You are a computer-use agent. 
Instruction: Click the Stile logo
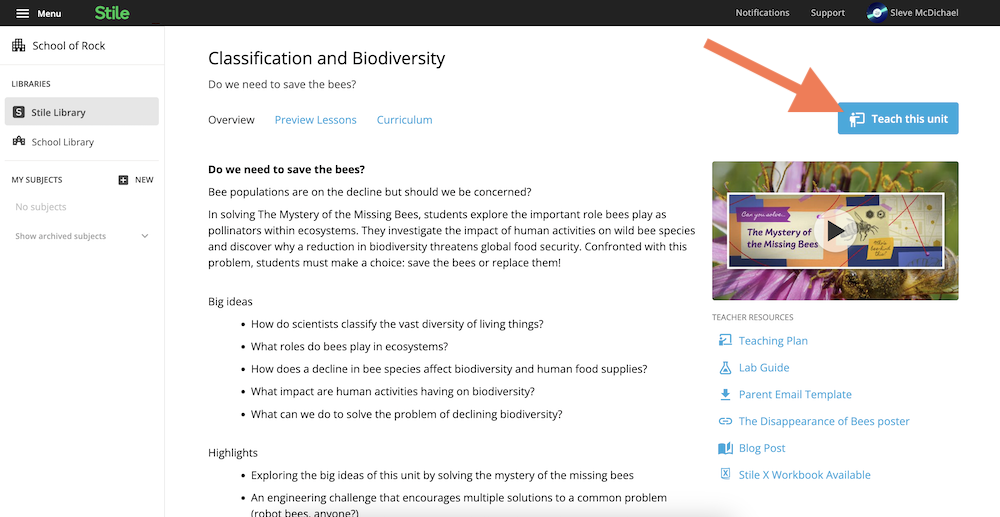(x=111, y=13)
